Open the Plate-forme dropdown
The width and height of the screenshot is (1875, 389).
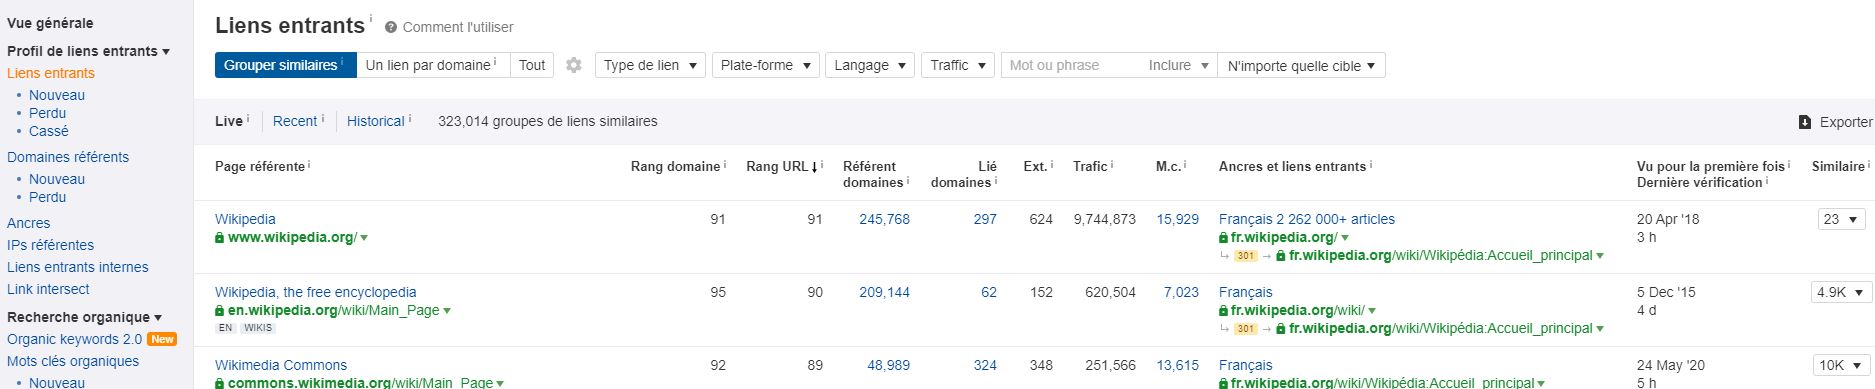pyautogui.click(x=766, y=65)
